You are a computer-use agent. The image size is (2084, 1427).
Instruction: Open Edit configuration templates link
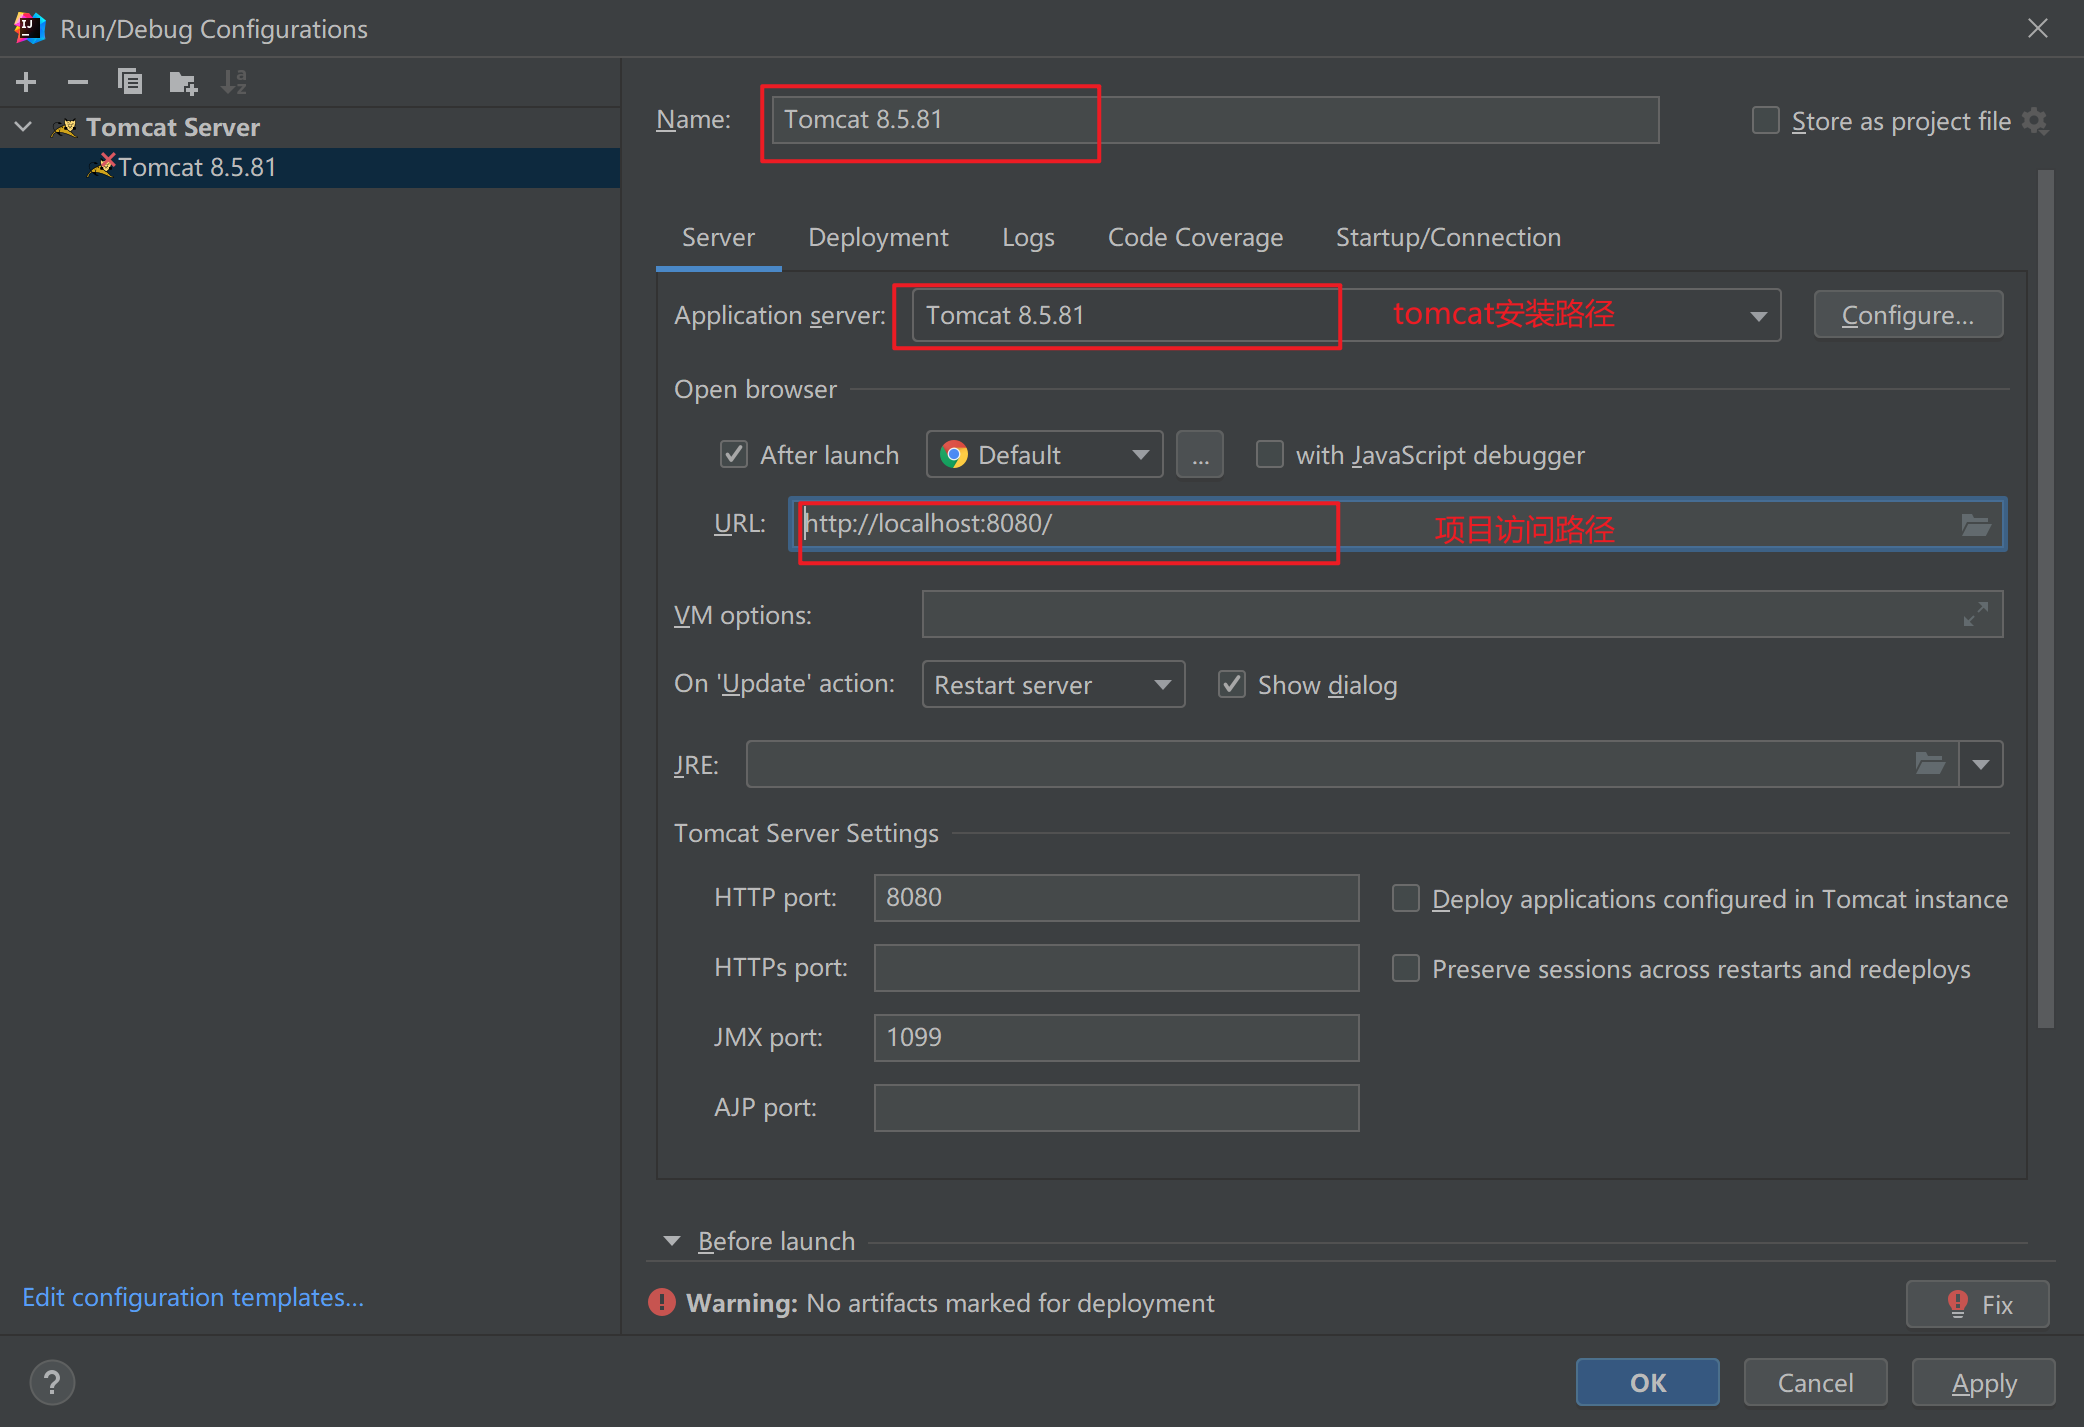click(193, 1297)
